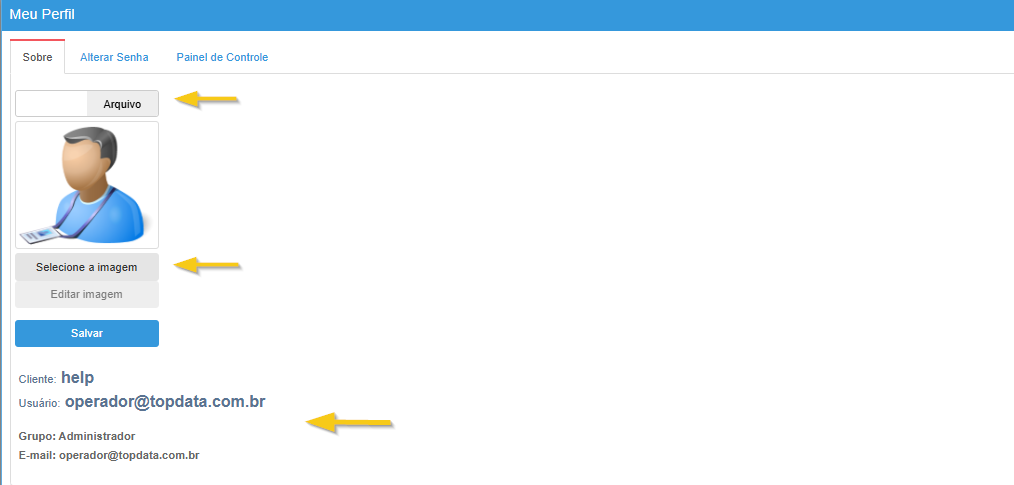
Task: Switch to the Alterar Senha tab
Action: [114, 57]
